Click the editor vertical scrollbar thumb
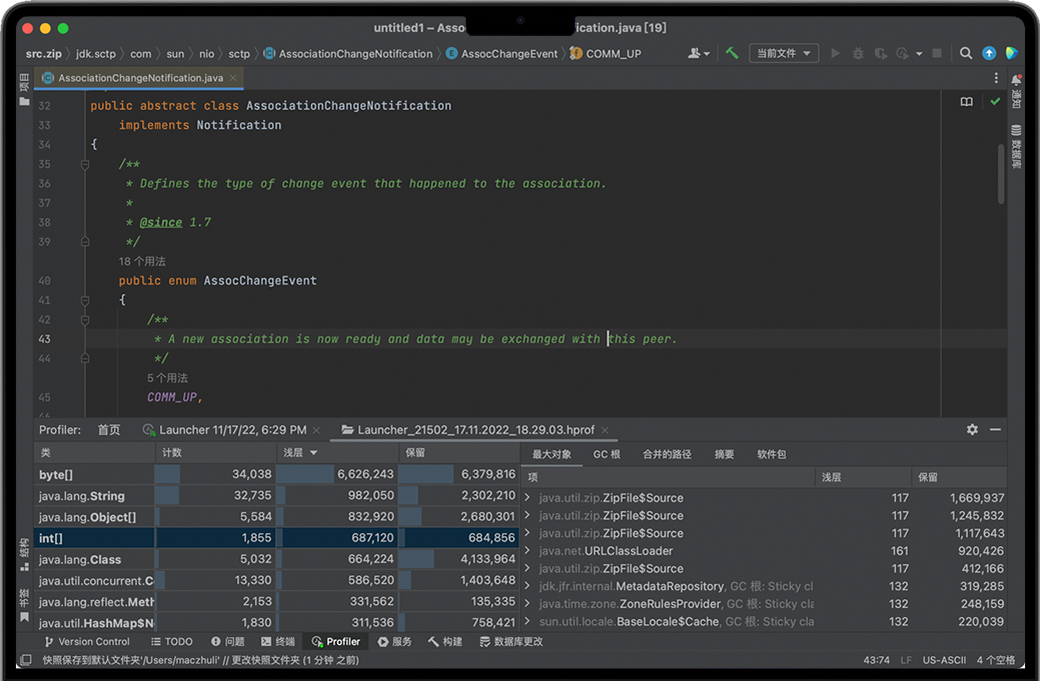Viewport: 1040px width, 681px height. pos(1001,172)
